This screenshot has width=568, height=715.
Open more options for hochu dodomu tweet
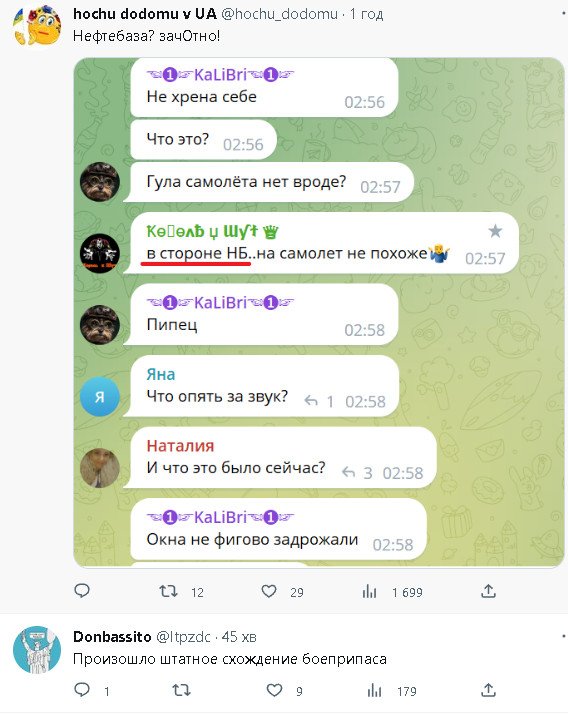coord(564,14)
